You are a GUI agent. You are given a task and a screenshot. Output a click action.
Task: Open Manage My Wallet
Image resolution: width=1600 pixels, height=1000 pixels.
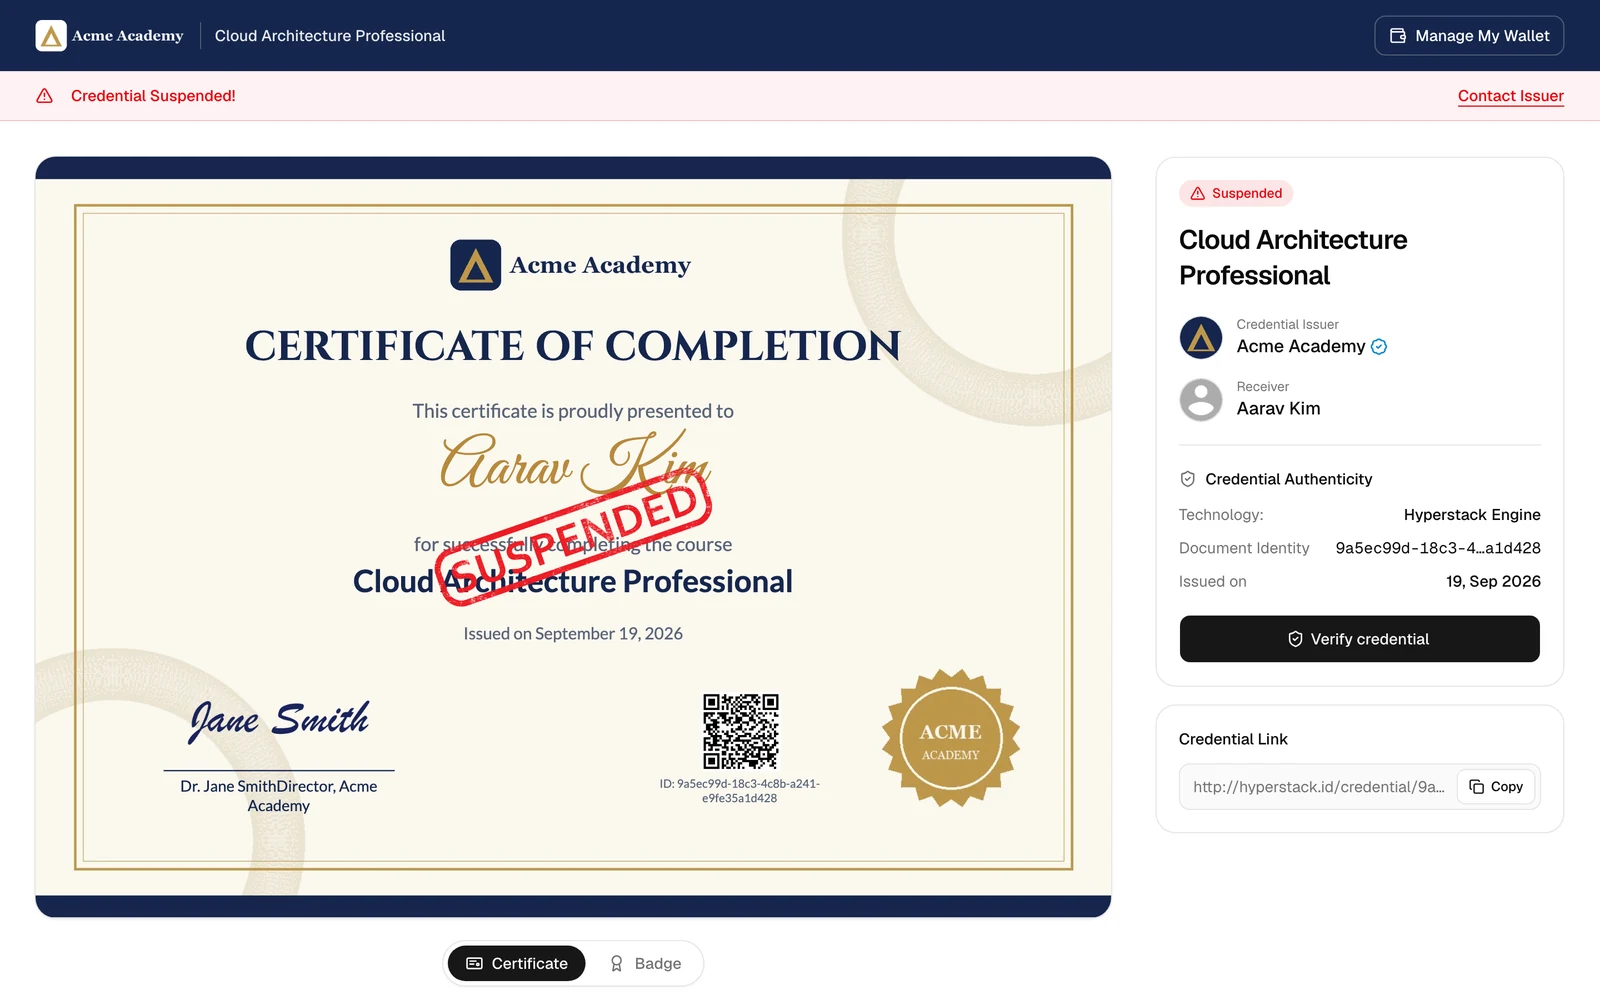coord(1469,36)
